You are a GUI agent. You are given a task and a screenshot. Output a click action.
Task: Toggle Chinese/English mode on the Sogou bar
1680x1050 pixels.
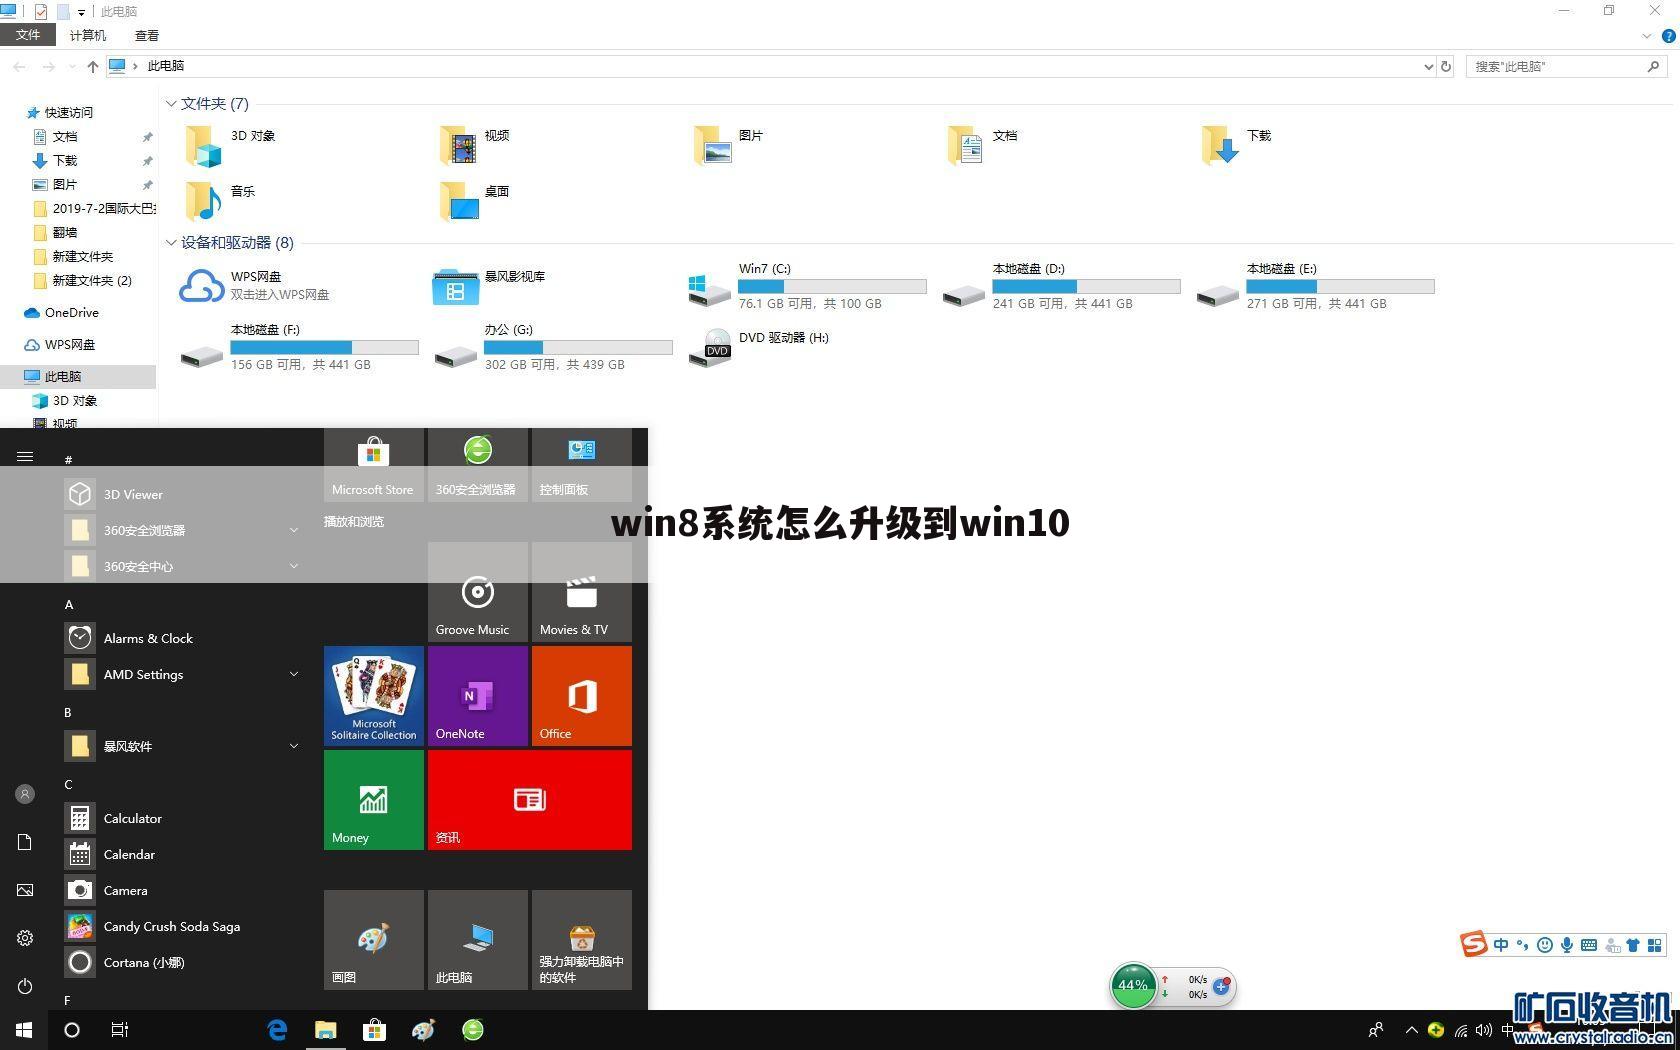click(1501, 944)
